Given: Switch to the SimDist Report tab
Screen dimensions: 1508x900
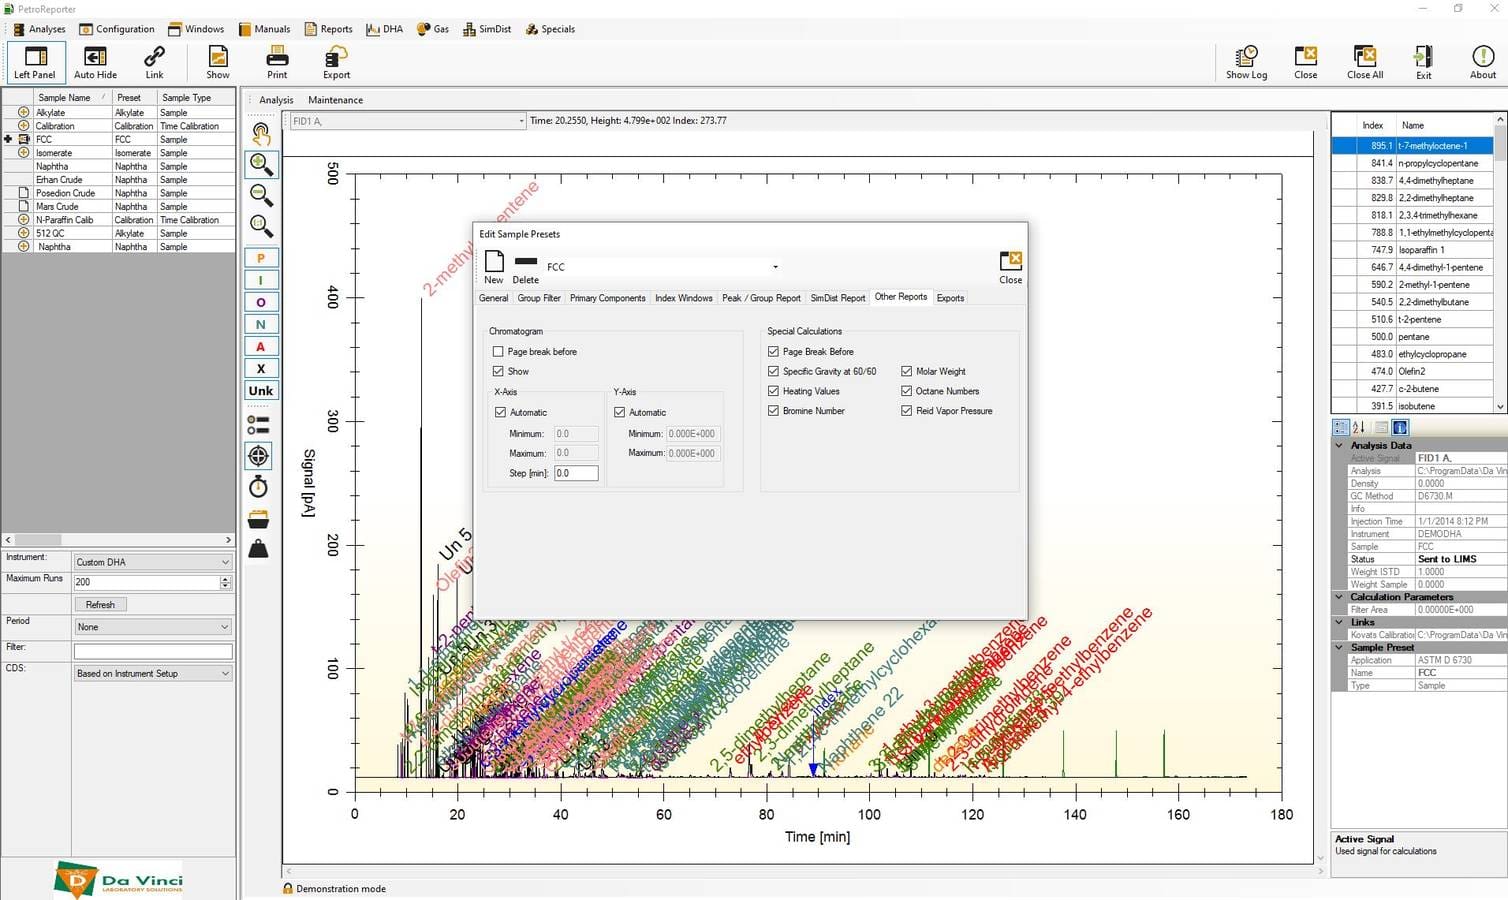Looking at the screenshot, I should point(837,298).
